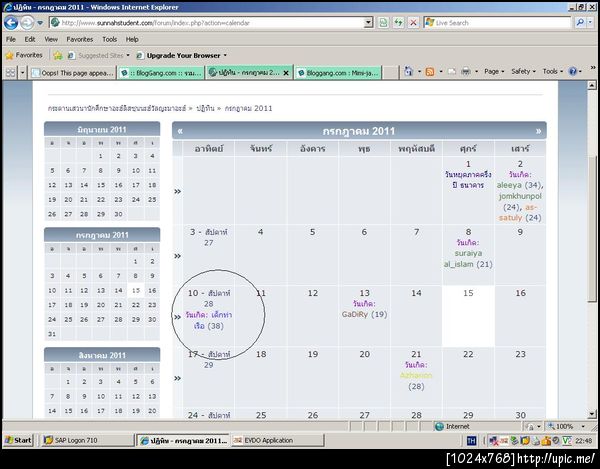Open the มิถุนายน 2011 mini calendar header
The width and height of the screenshot is (600, 469).
pyautogui.click(x=102, y=129)
